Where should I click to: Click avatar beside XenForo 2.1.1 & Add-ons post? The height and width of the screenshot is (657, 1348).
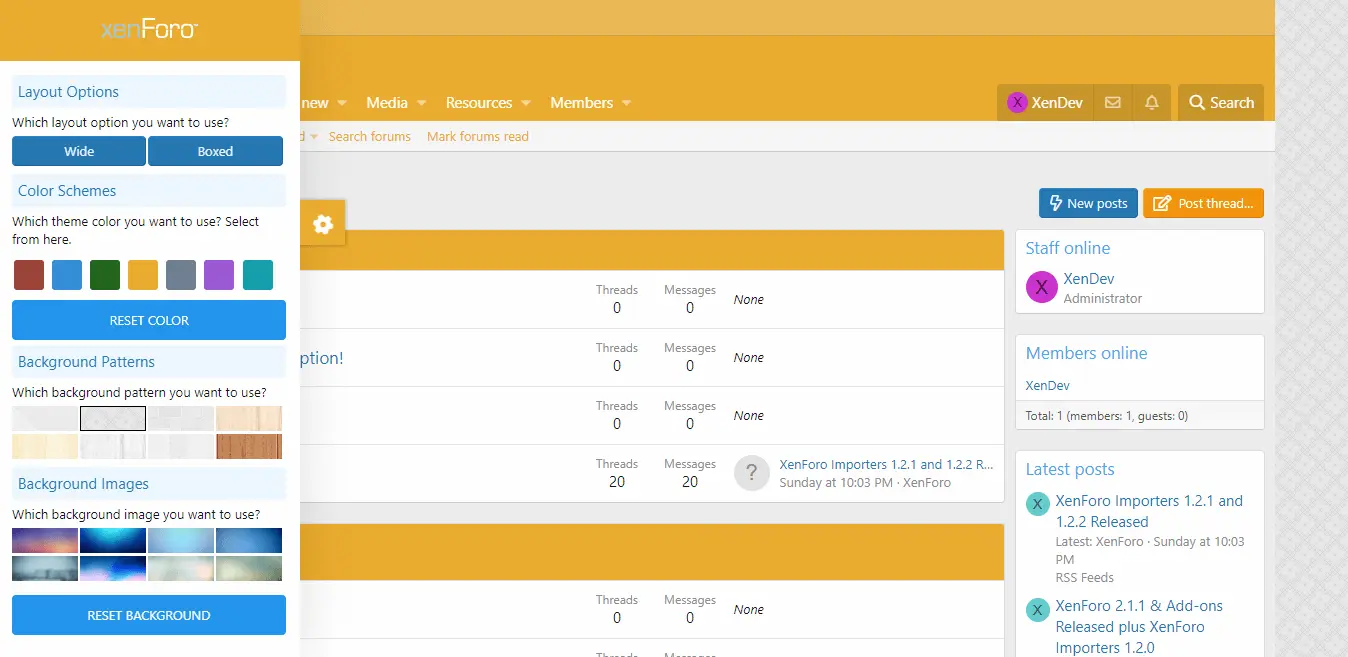point(1037,609)
